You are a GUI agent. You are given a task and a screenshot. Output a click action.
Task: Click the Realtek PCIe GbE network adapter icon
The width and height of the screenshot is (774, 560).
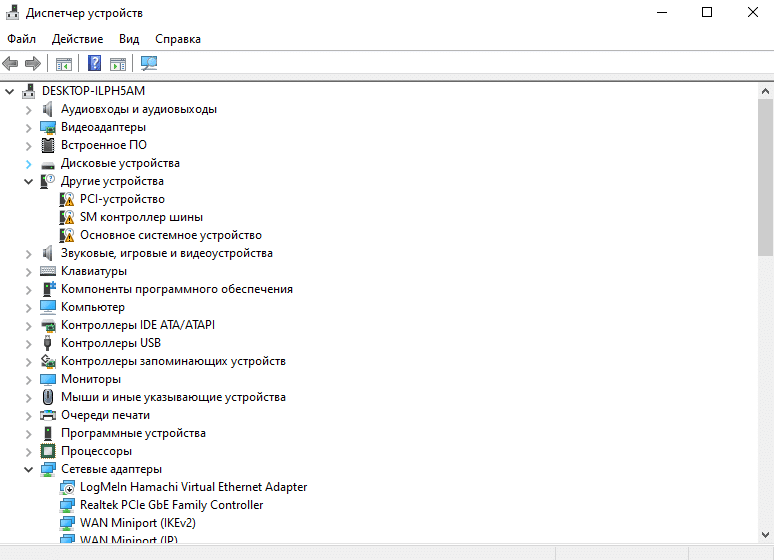[67, 505]
